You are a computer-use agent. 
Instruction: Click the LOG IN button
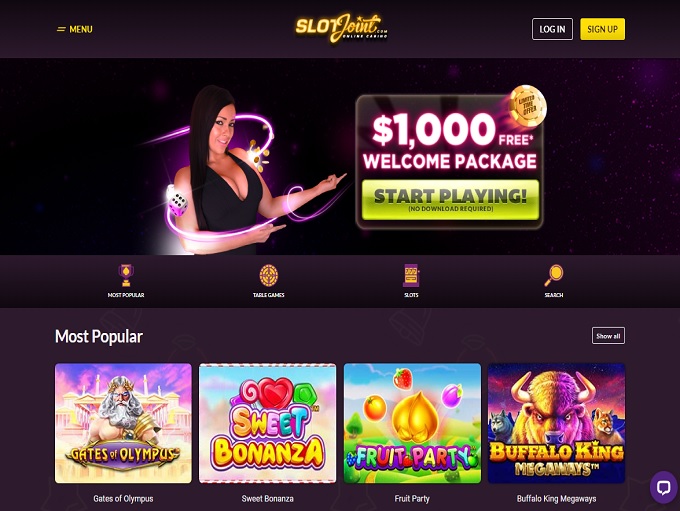[552, 29]
